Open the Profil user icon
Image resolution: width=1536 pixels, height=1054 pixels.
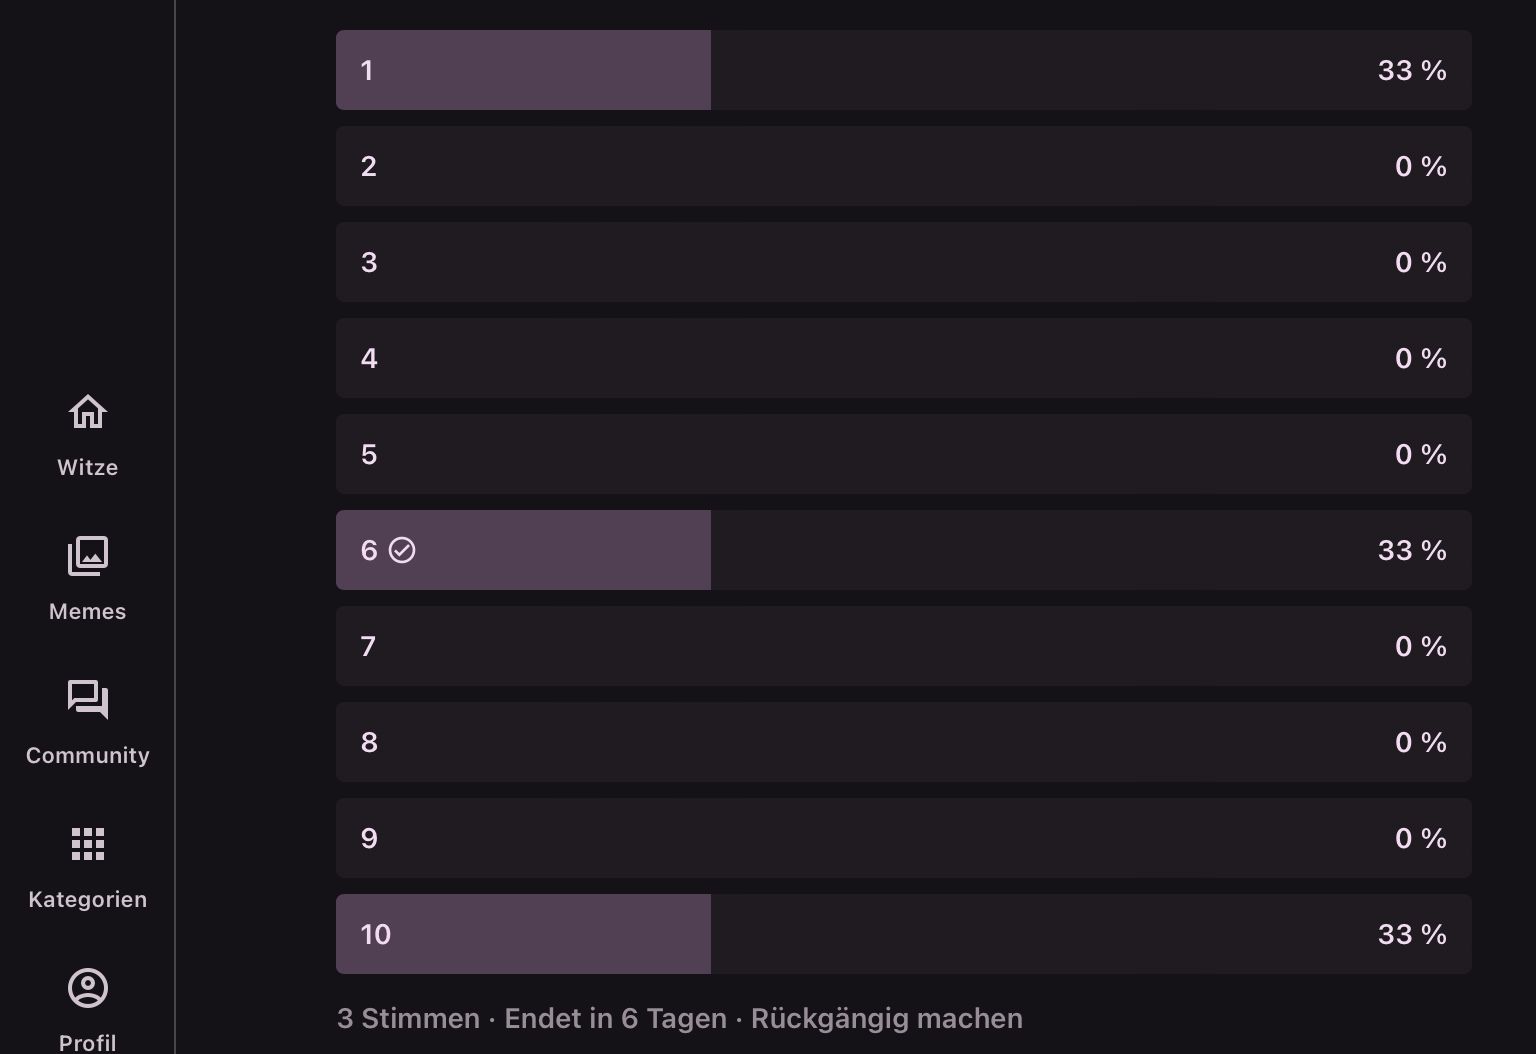88,988
